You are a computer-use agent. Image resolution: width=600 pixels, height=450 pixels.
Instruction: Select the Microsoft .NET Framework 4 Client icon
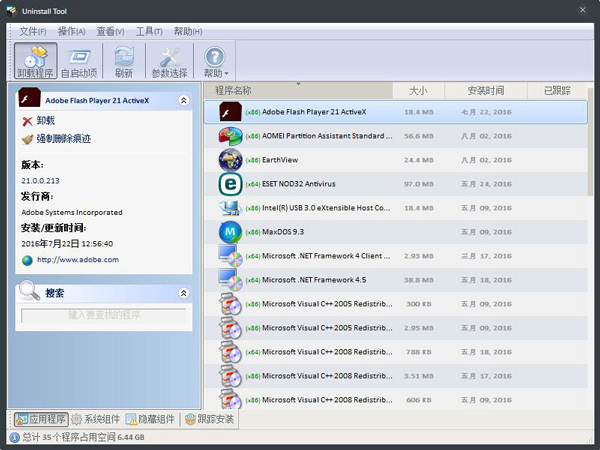pyautogui.click(x=230, y=256)
